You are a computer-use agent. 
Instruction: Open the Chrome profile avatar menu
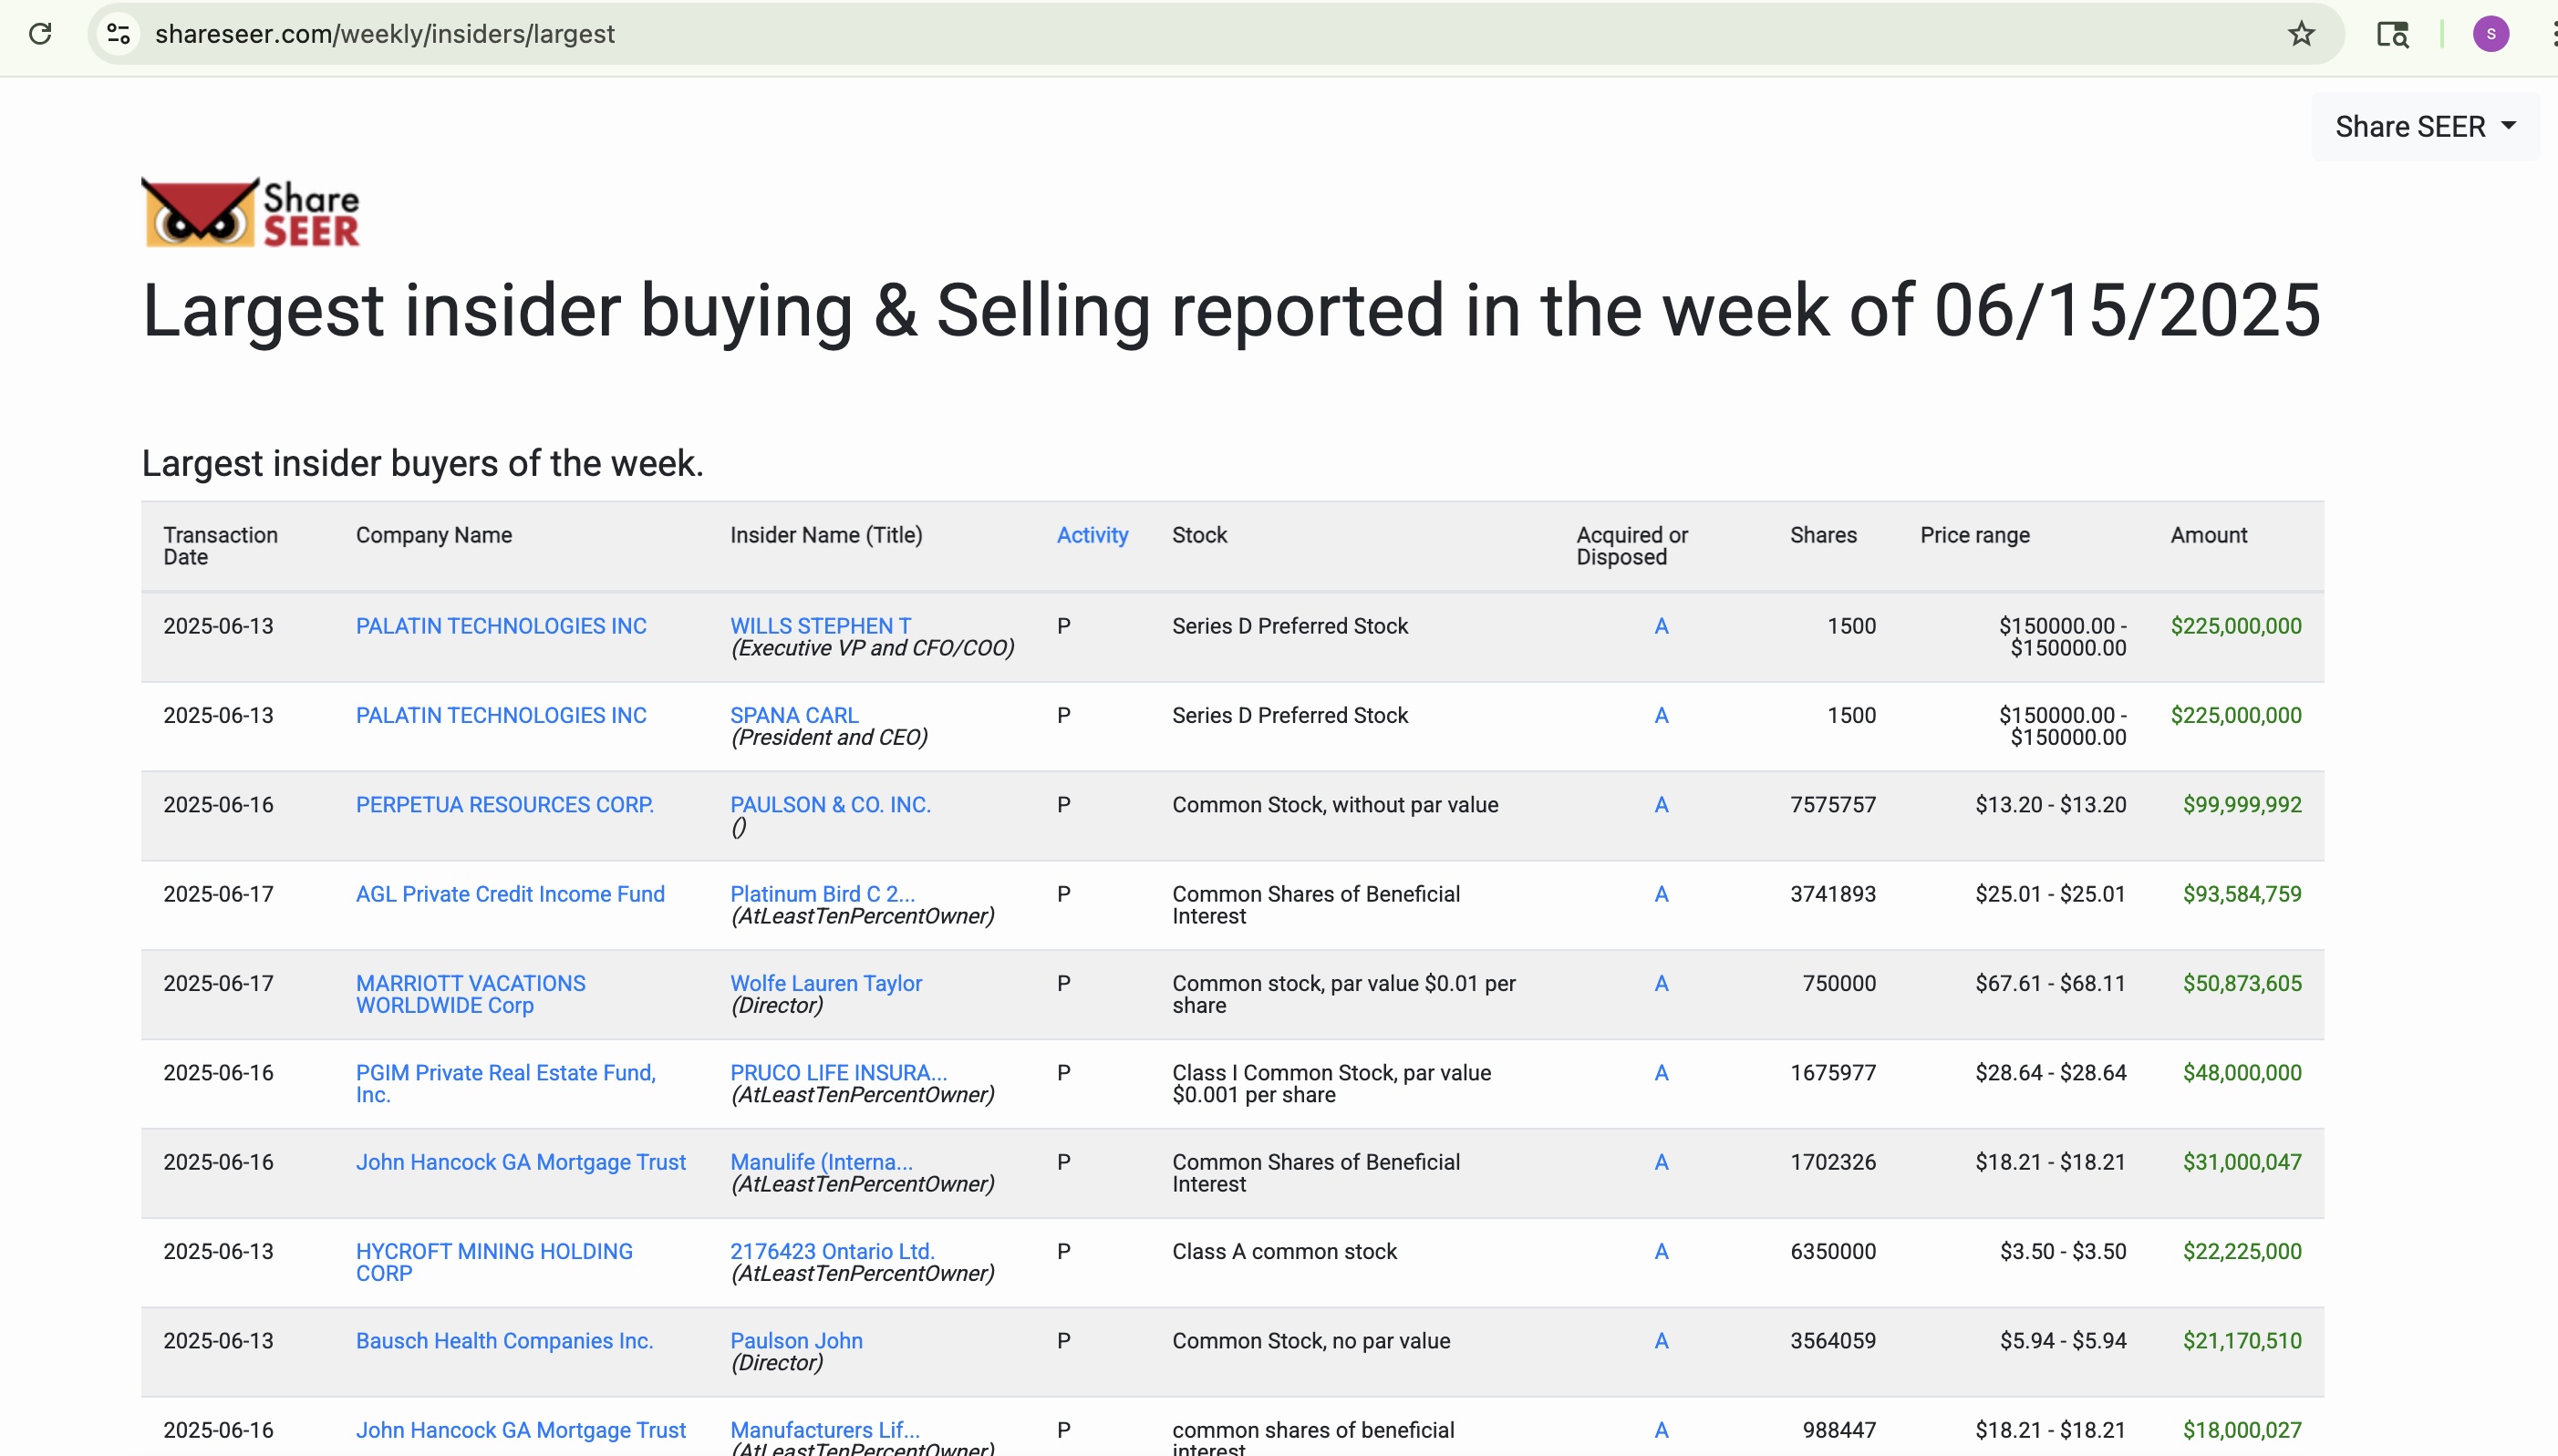coord(2490,34)
